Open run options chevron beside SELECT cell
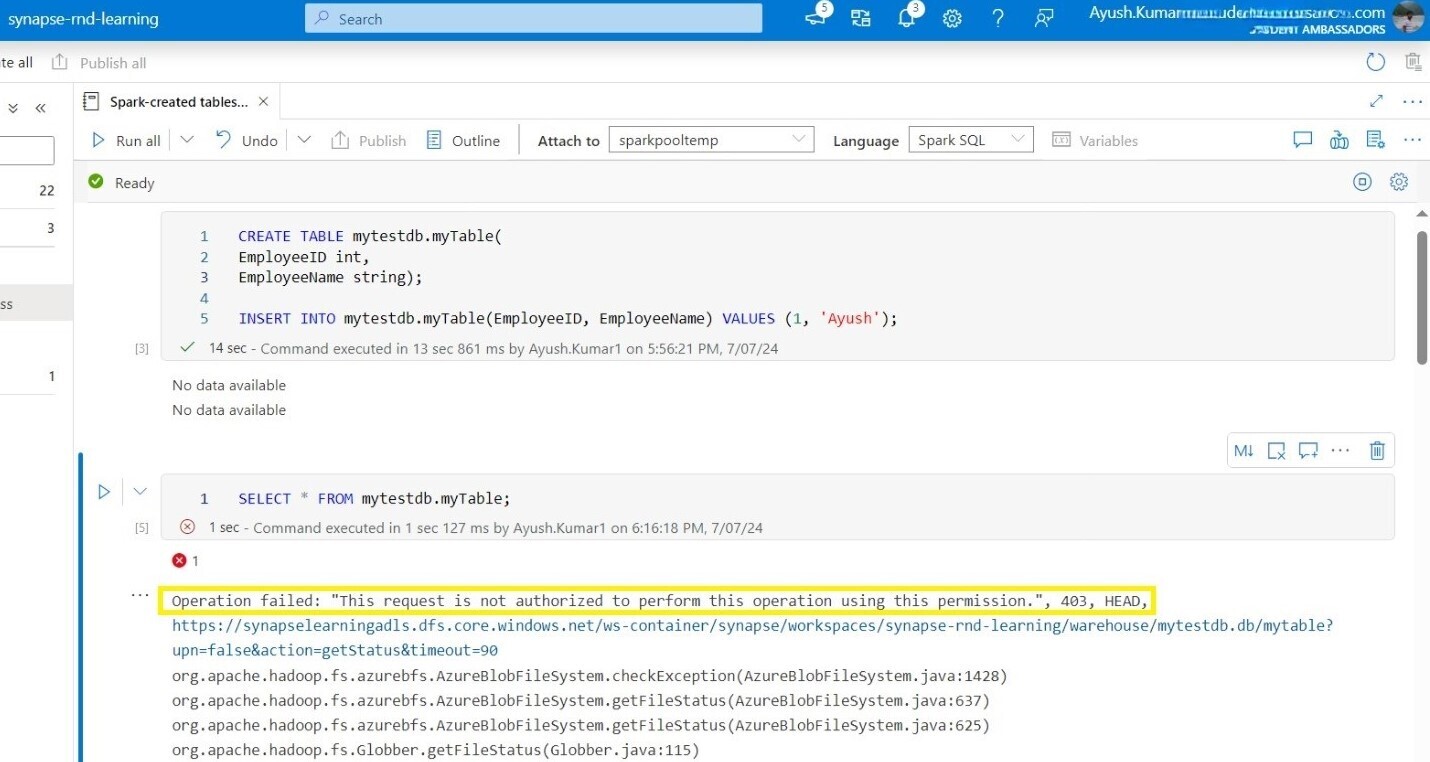Image resolution: width=1430 pixels, height=762 pixels. (x=139, y=491)
